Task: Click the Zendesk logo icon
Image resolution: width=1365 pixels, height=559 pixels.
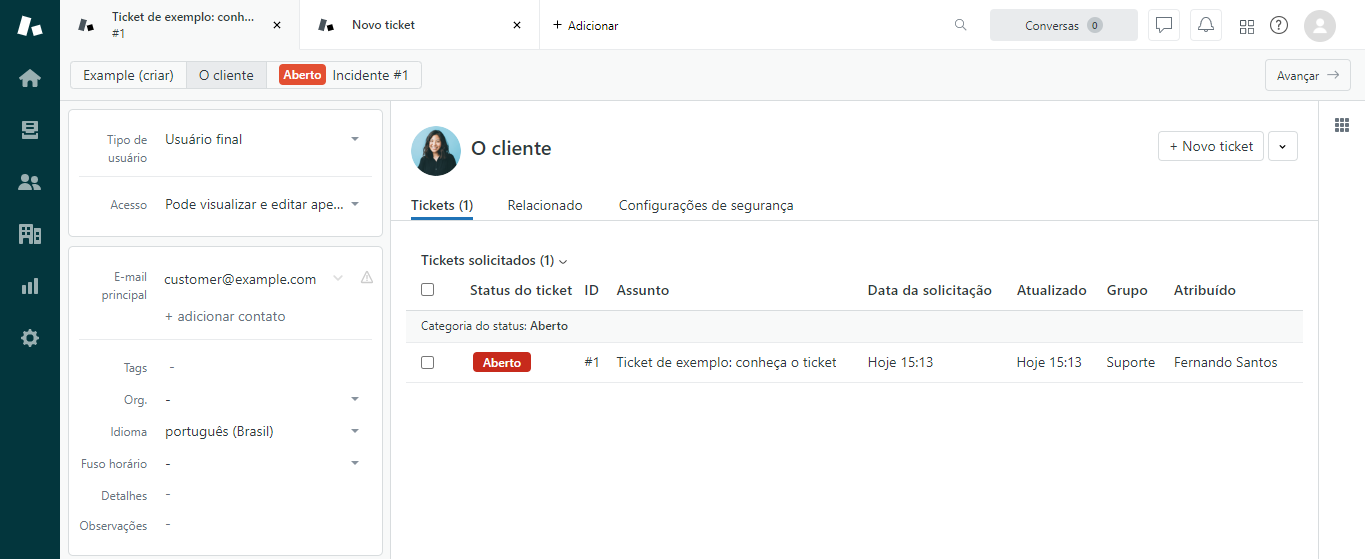Action: coord(30,26)
